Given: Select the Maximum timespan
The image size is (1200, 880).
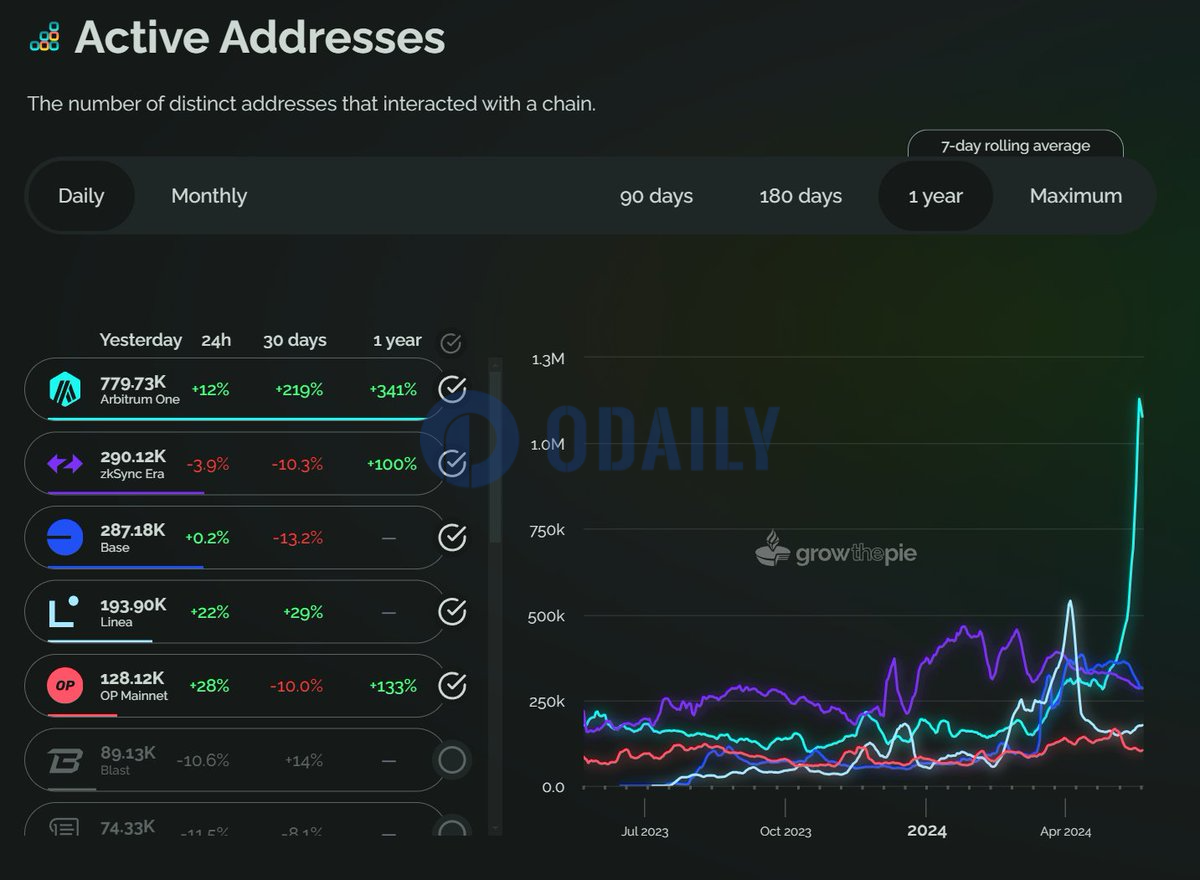Looking at the screenshot, I should [1076, 196].
